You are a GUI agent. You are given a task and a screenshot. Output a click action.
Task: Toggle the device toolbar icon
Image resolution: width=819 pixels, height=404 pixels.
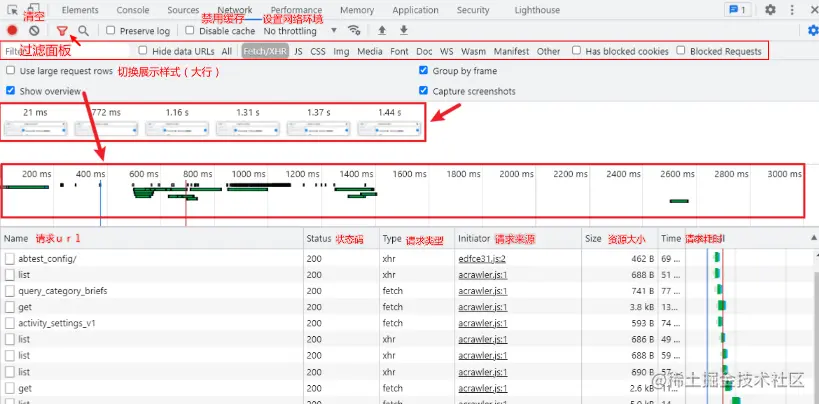pos(33,8)
